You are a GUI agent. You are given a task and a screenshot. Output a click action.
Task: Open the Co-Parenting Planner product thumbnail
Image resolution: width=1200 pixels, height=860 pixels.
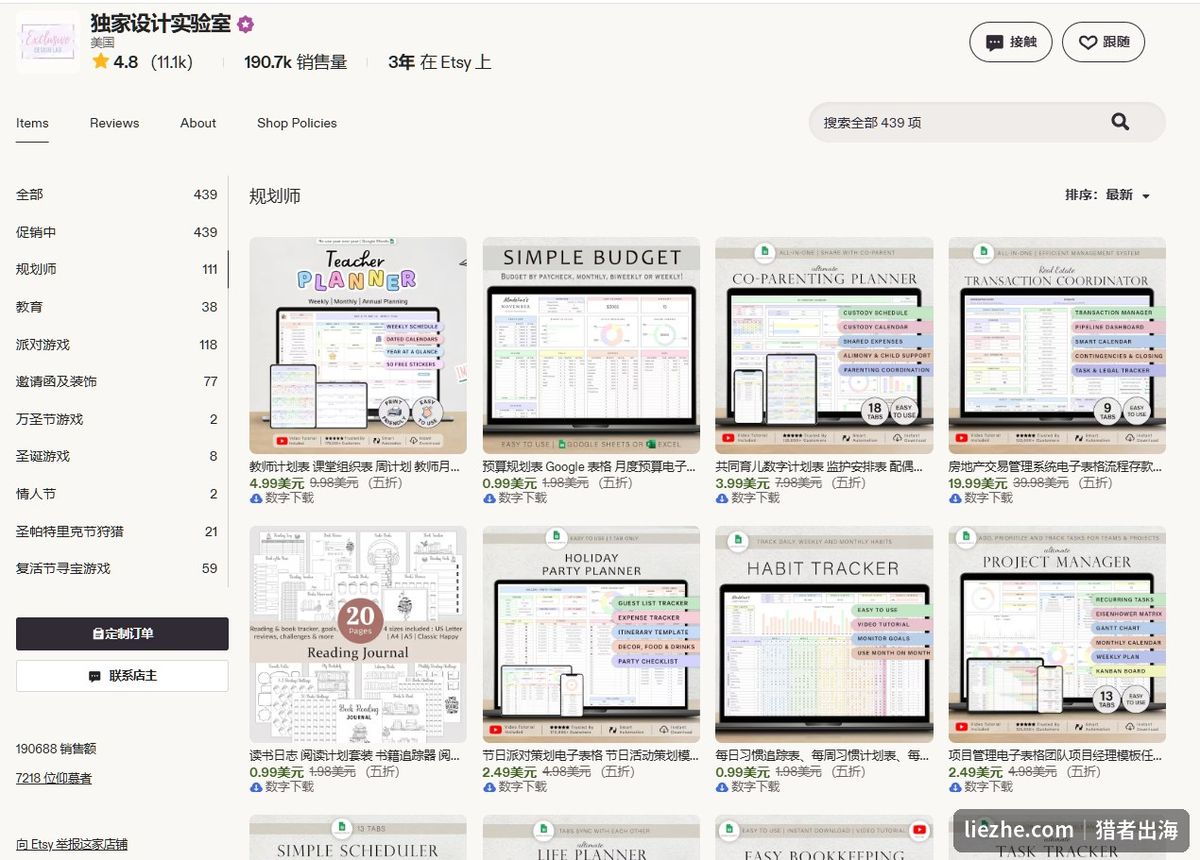point(824,345)
